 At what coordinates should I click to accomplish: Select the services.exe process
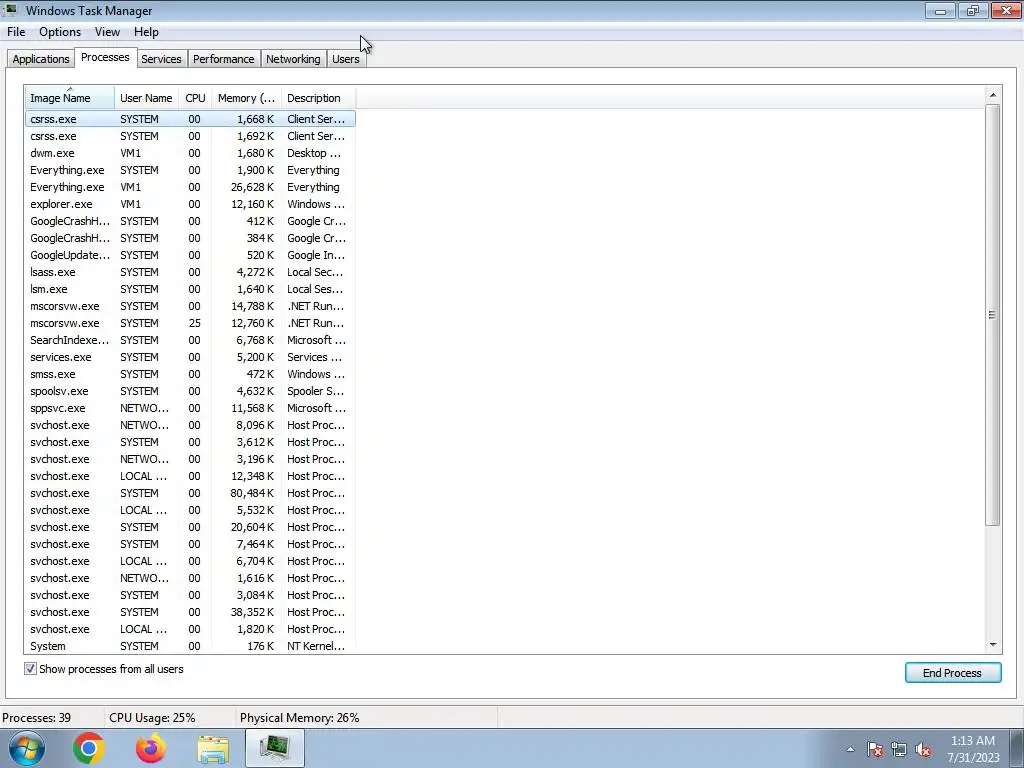pyautogui.click(x=190, y=357)
